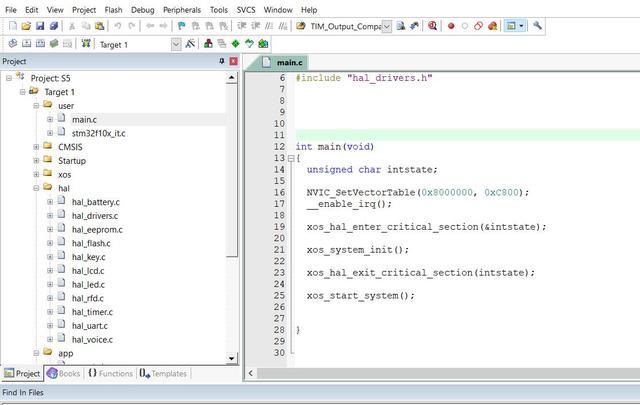
Task: Select hal_drivers.c in the tree
Action: pos(95,216)
